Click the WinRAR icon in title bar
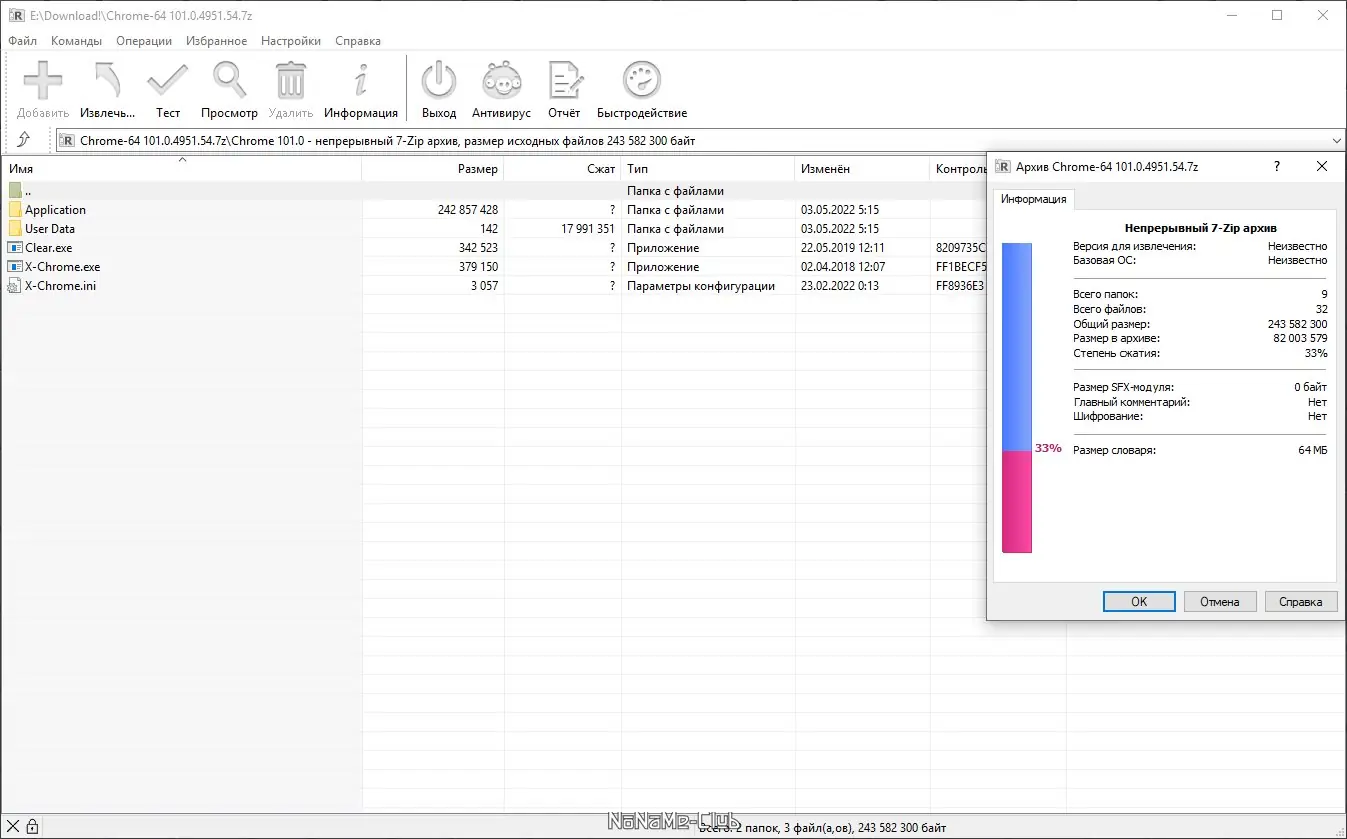The width and height of the screenshot is (1347, 839). point(16,15)
